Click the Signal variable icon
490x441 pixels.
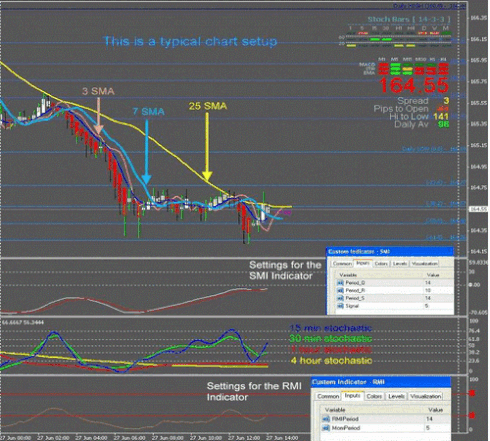pyautogui.click(x=340, y=306)
